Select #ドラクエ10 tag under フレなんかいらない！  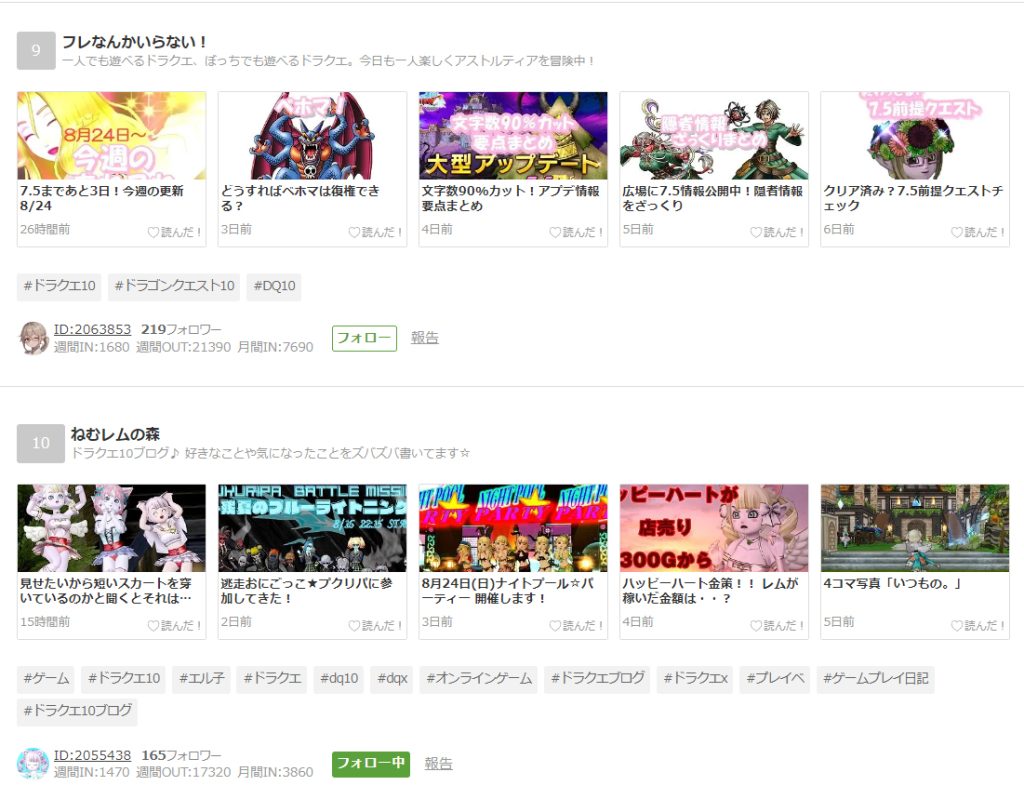pos(59,286)
